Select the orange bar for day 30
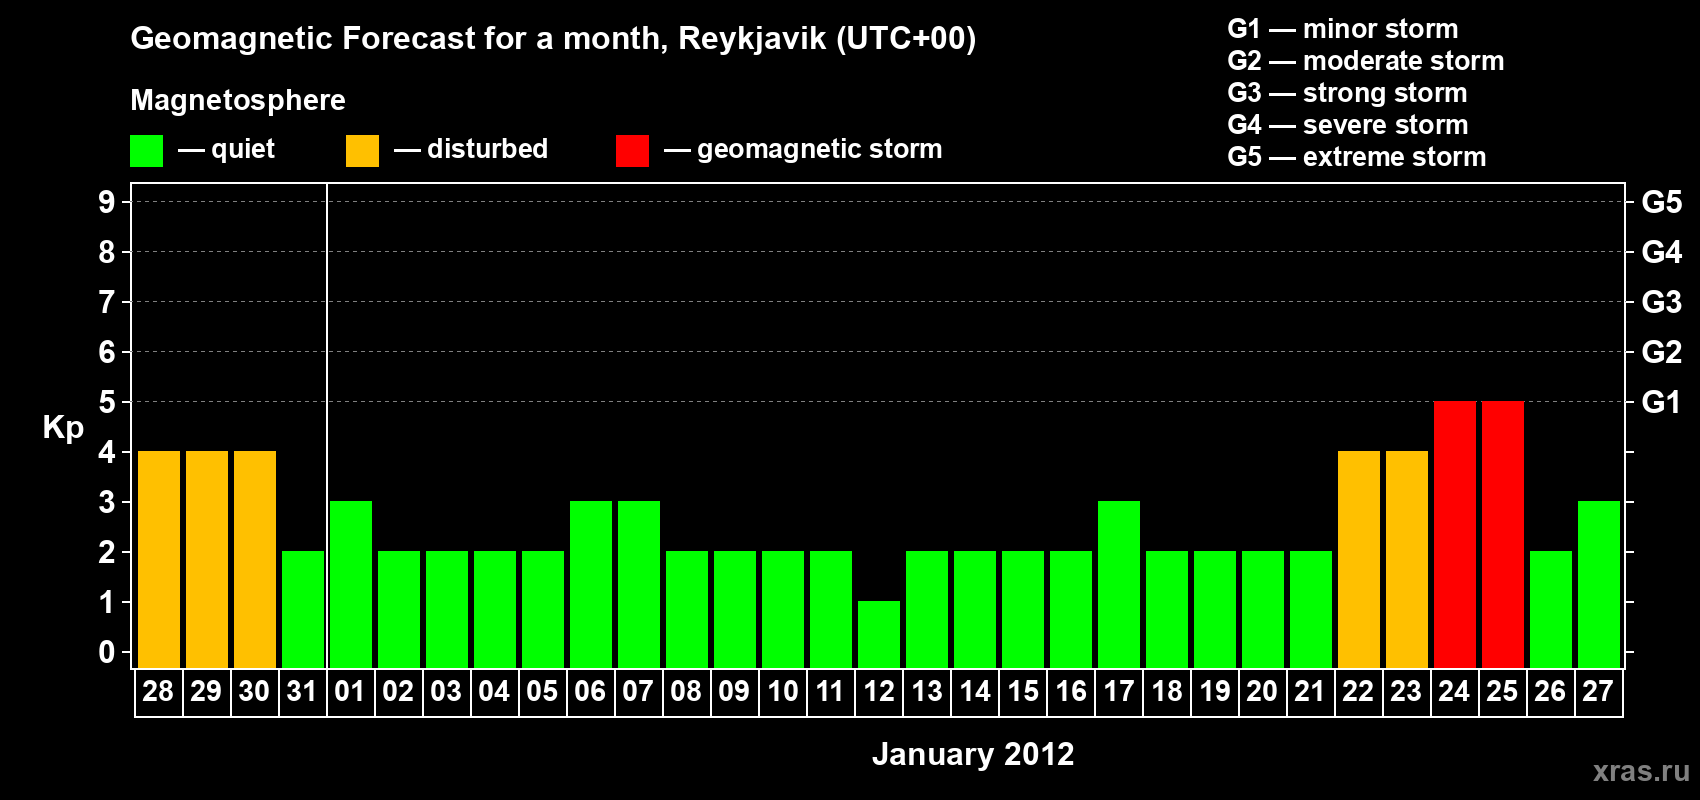Image resolution: width=1700 pixels, height=800 pixels. (255, 559)
